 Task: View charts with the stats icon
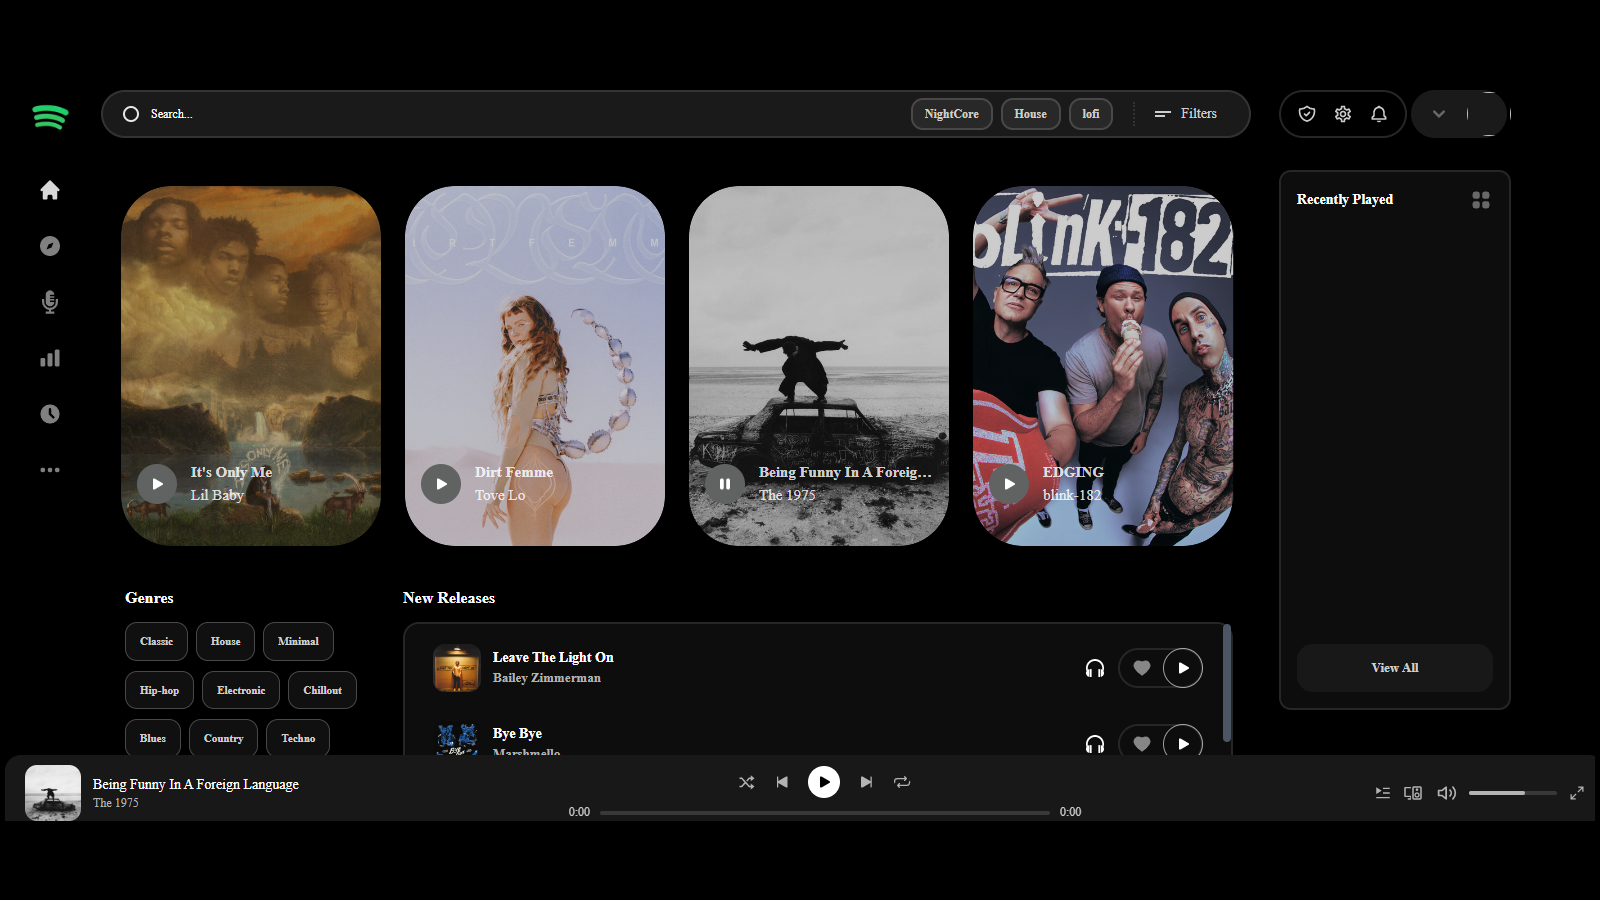49,358
